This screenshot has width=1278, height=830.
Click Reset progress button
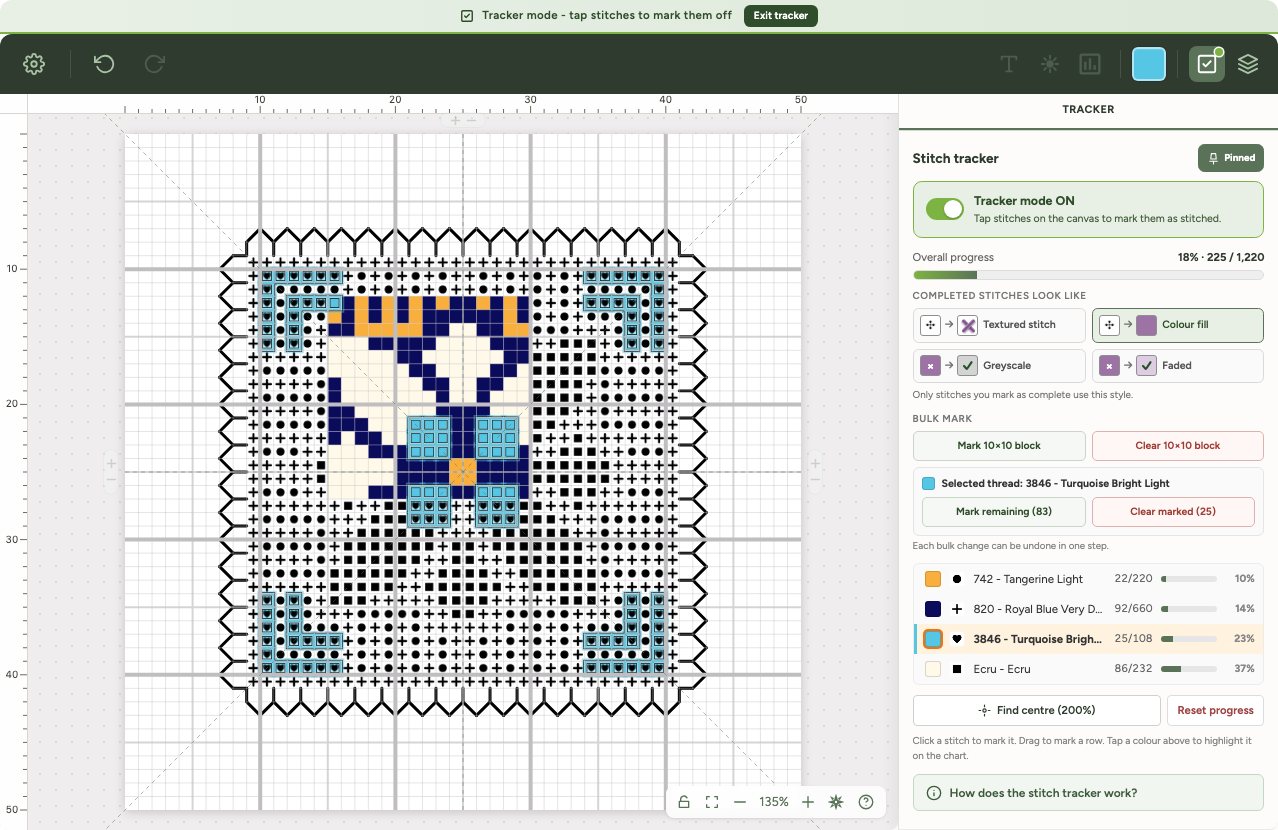click(1215, 710)
